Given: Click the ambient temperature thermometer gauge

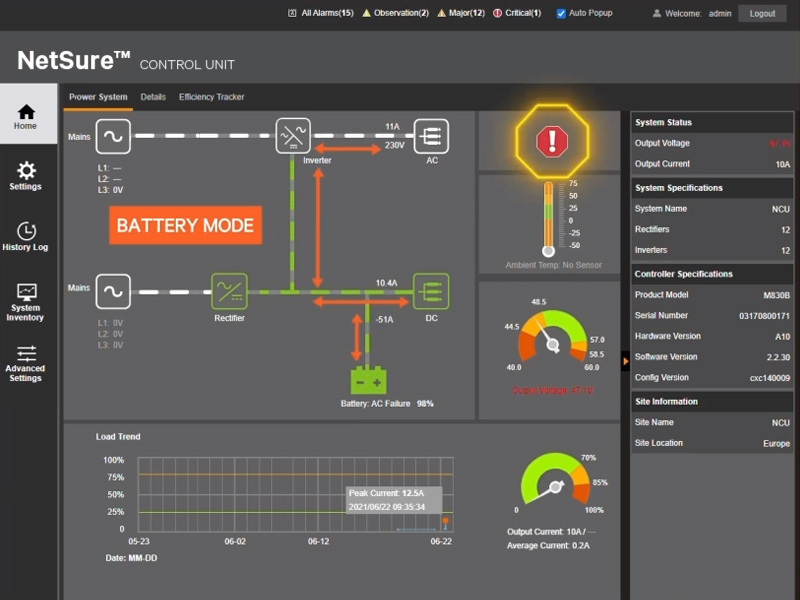Looking at the screenshot, I should tap(548, 217).
